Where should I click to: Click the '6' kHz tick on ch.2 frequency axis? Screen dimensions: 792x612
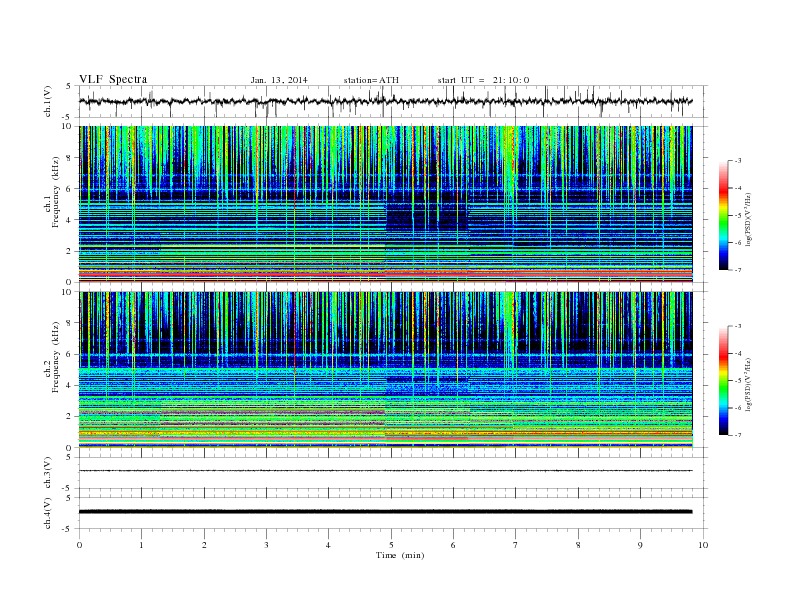click(x=69, y=354)
